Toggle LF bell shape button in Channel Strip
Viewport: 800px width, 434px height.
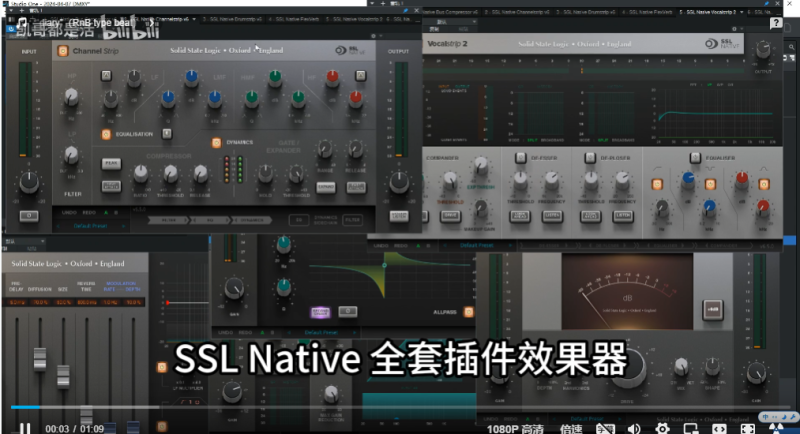(106, 75)
